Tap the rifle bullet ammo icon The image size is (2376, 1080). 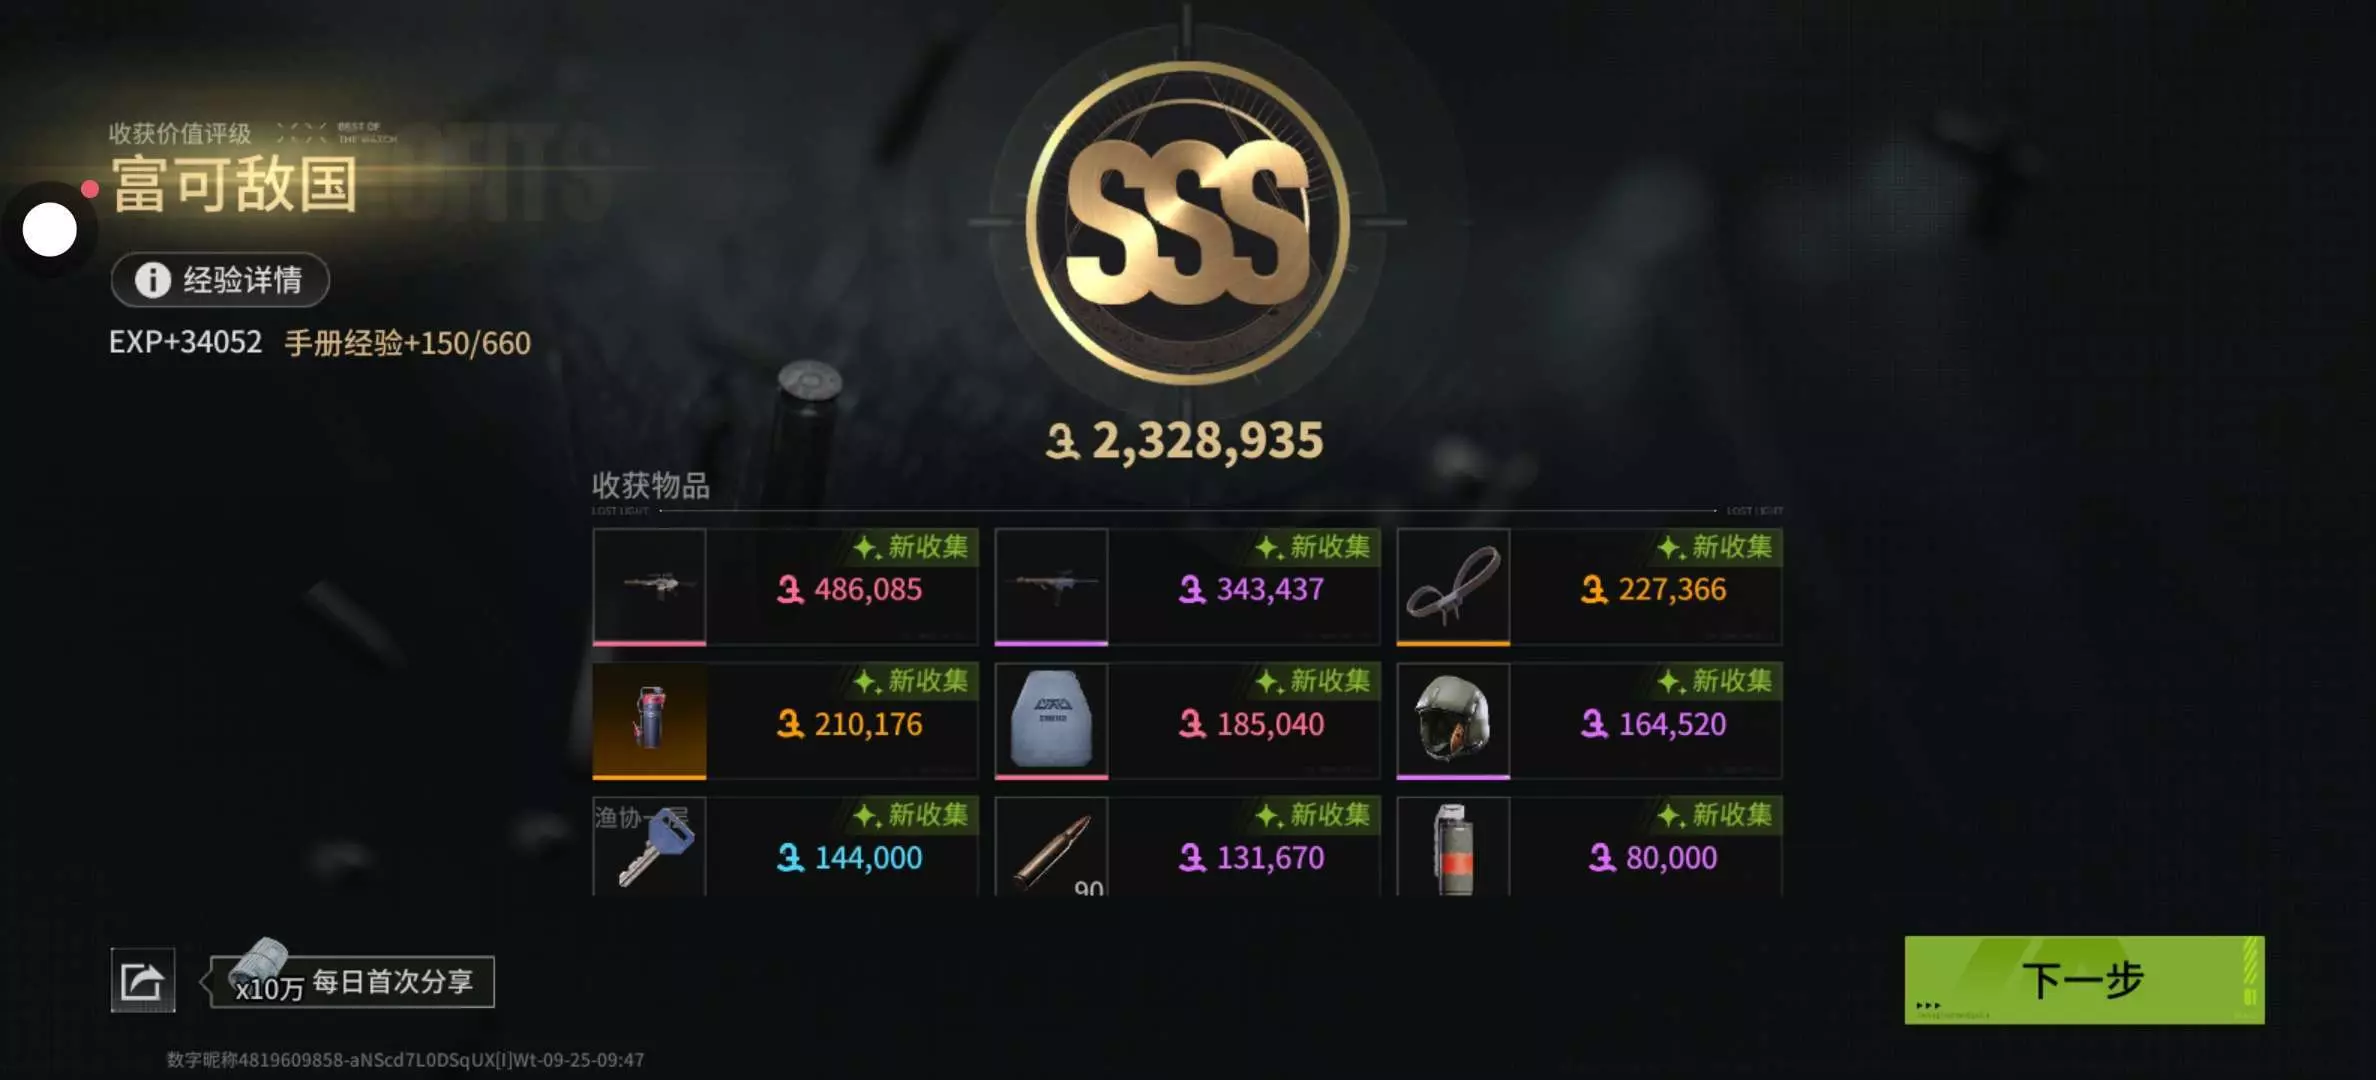click(x=1051, y=846)
